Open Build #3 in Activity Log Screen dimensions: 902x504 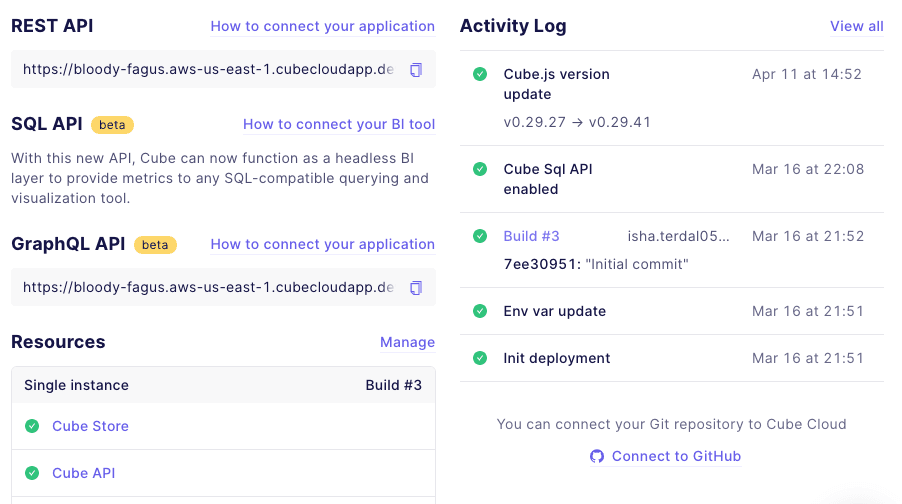click(531, 236)
